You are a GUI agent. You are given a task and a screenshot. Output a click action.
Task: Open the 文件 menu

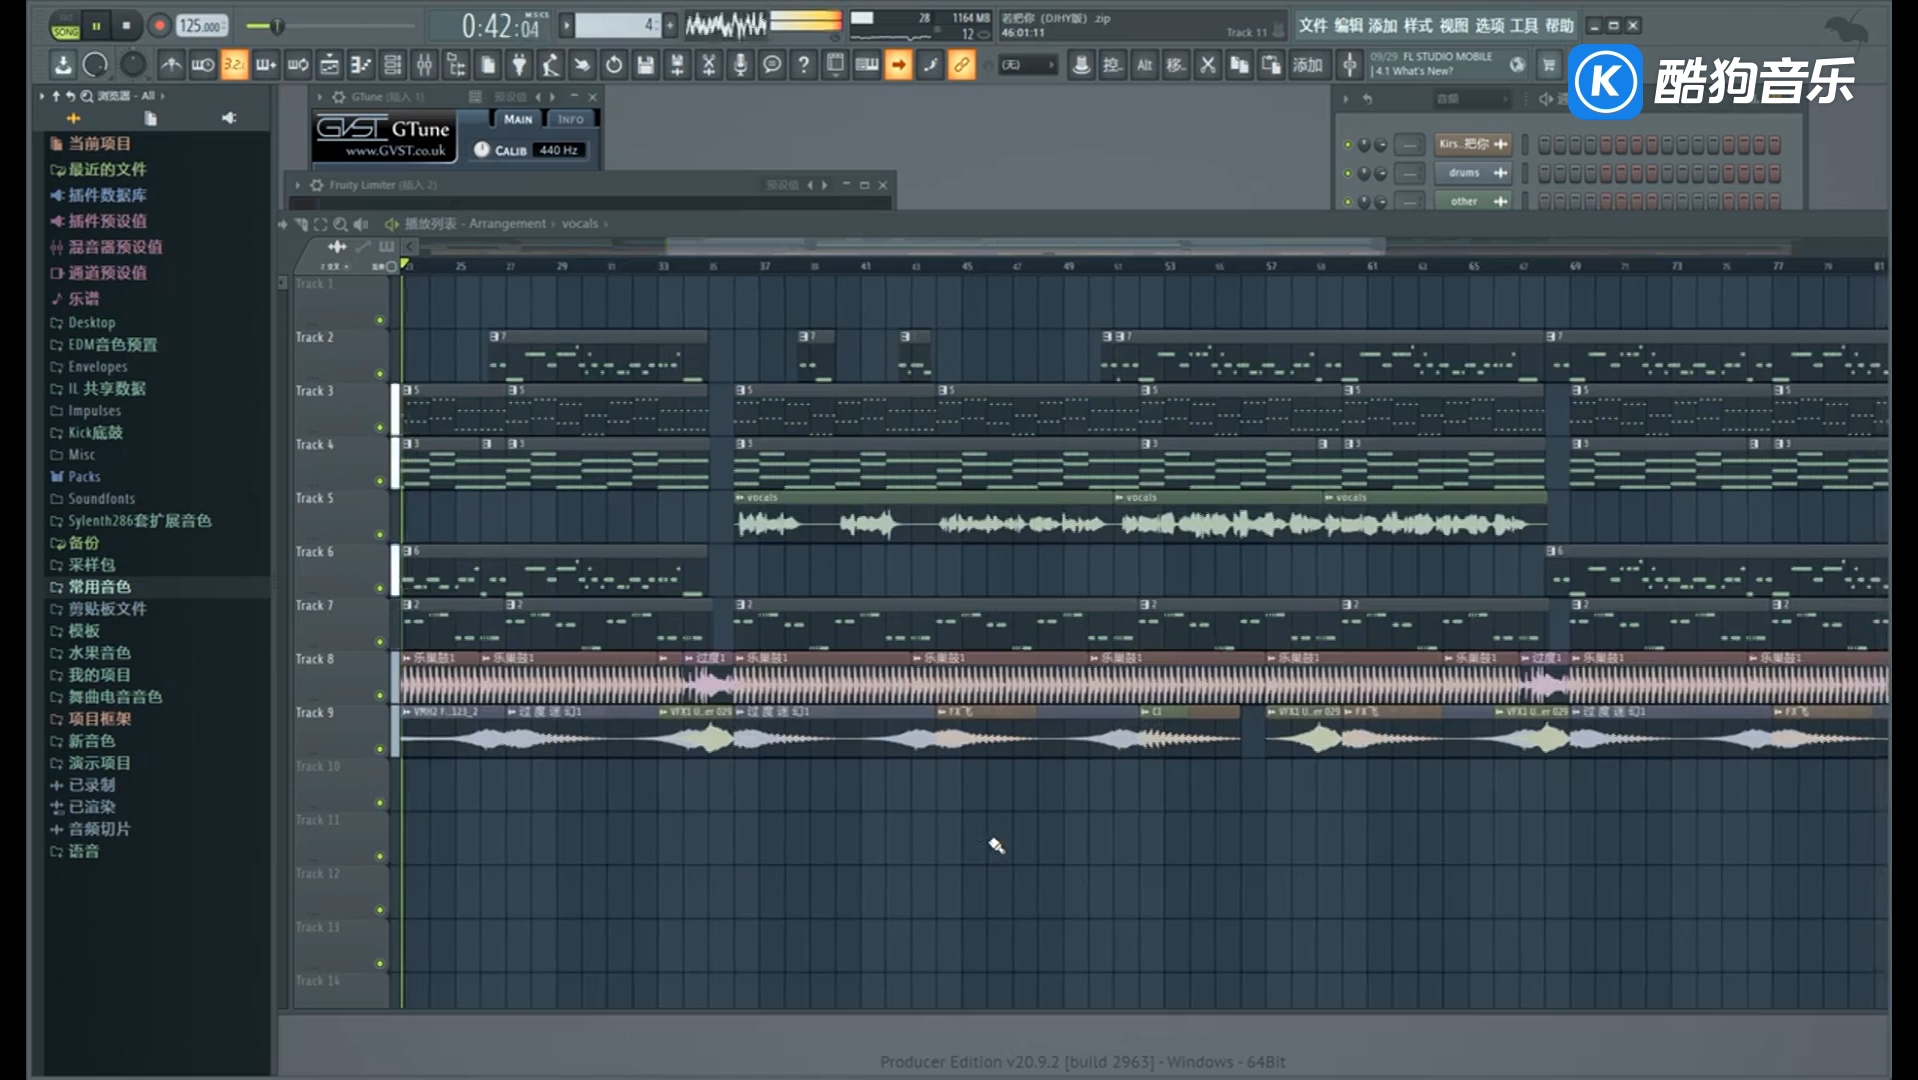coord(1313,26)
